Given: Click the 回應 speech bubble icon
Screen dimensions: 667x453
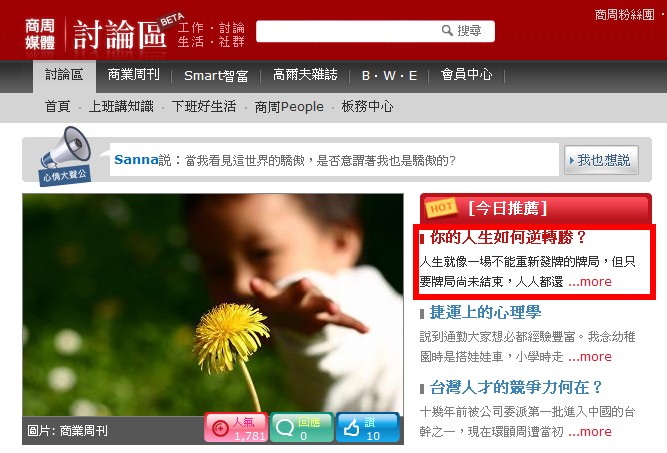Looking at the screenshot, I should coord(285,427).
